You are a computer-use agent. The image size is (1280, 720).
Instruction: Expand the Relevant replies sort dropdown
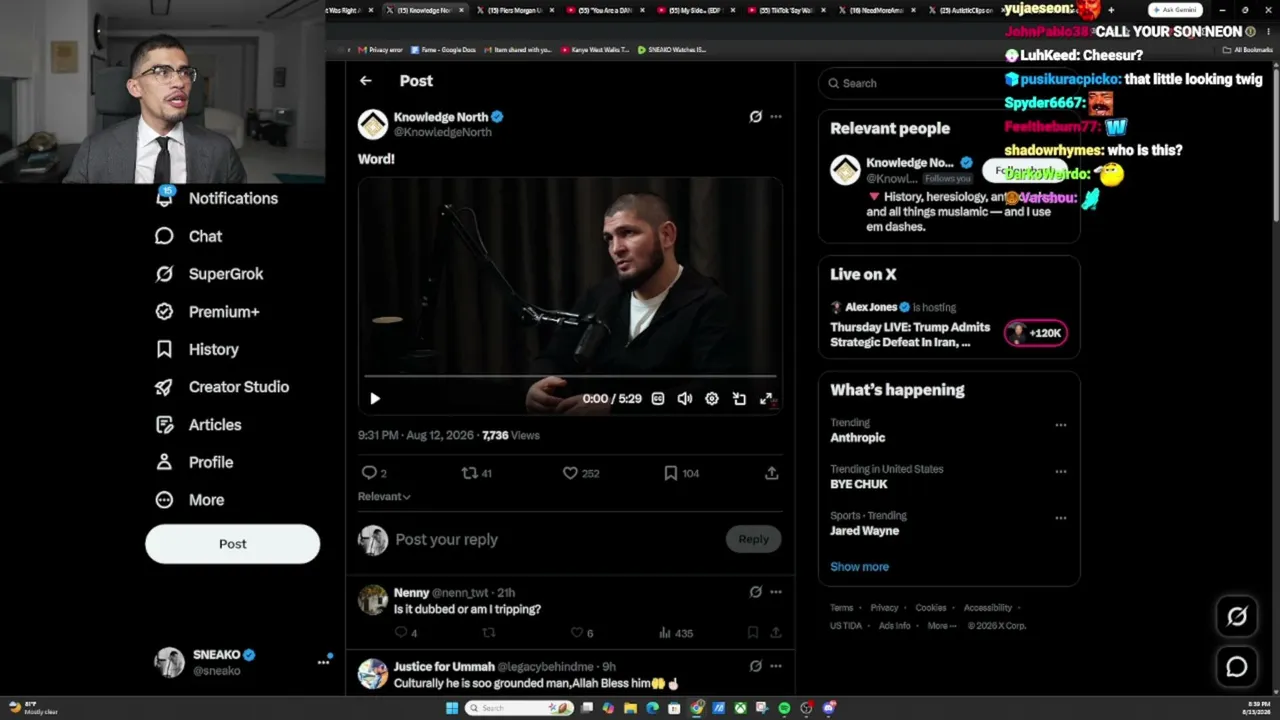pyautogui.click(x=384, y=496)
